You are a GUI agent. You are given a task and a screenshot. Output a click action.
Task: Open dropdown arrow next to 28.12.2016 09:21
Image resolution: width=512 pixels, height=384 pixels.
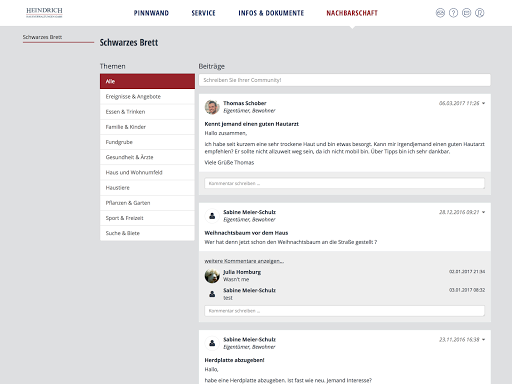(484, 212)
